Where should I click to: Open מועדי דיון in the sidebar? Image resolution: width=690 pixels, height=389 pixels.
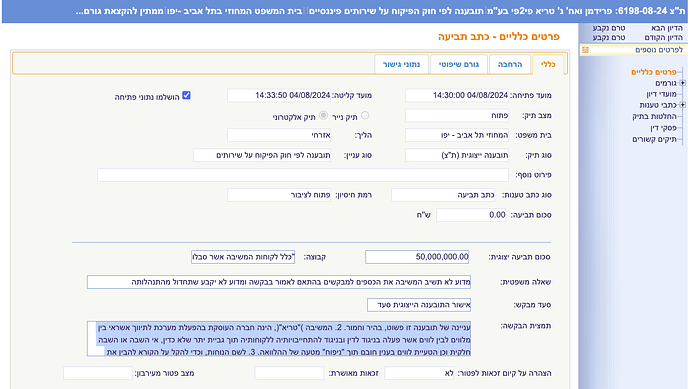[x=661, y=94]
